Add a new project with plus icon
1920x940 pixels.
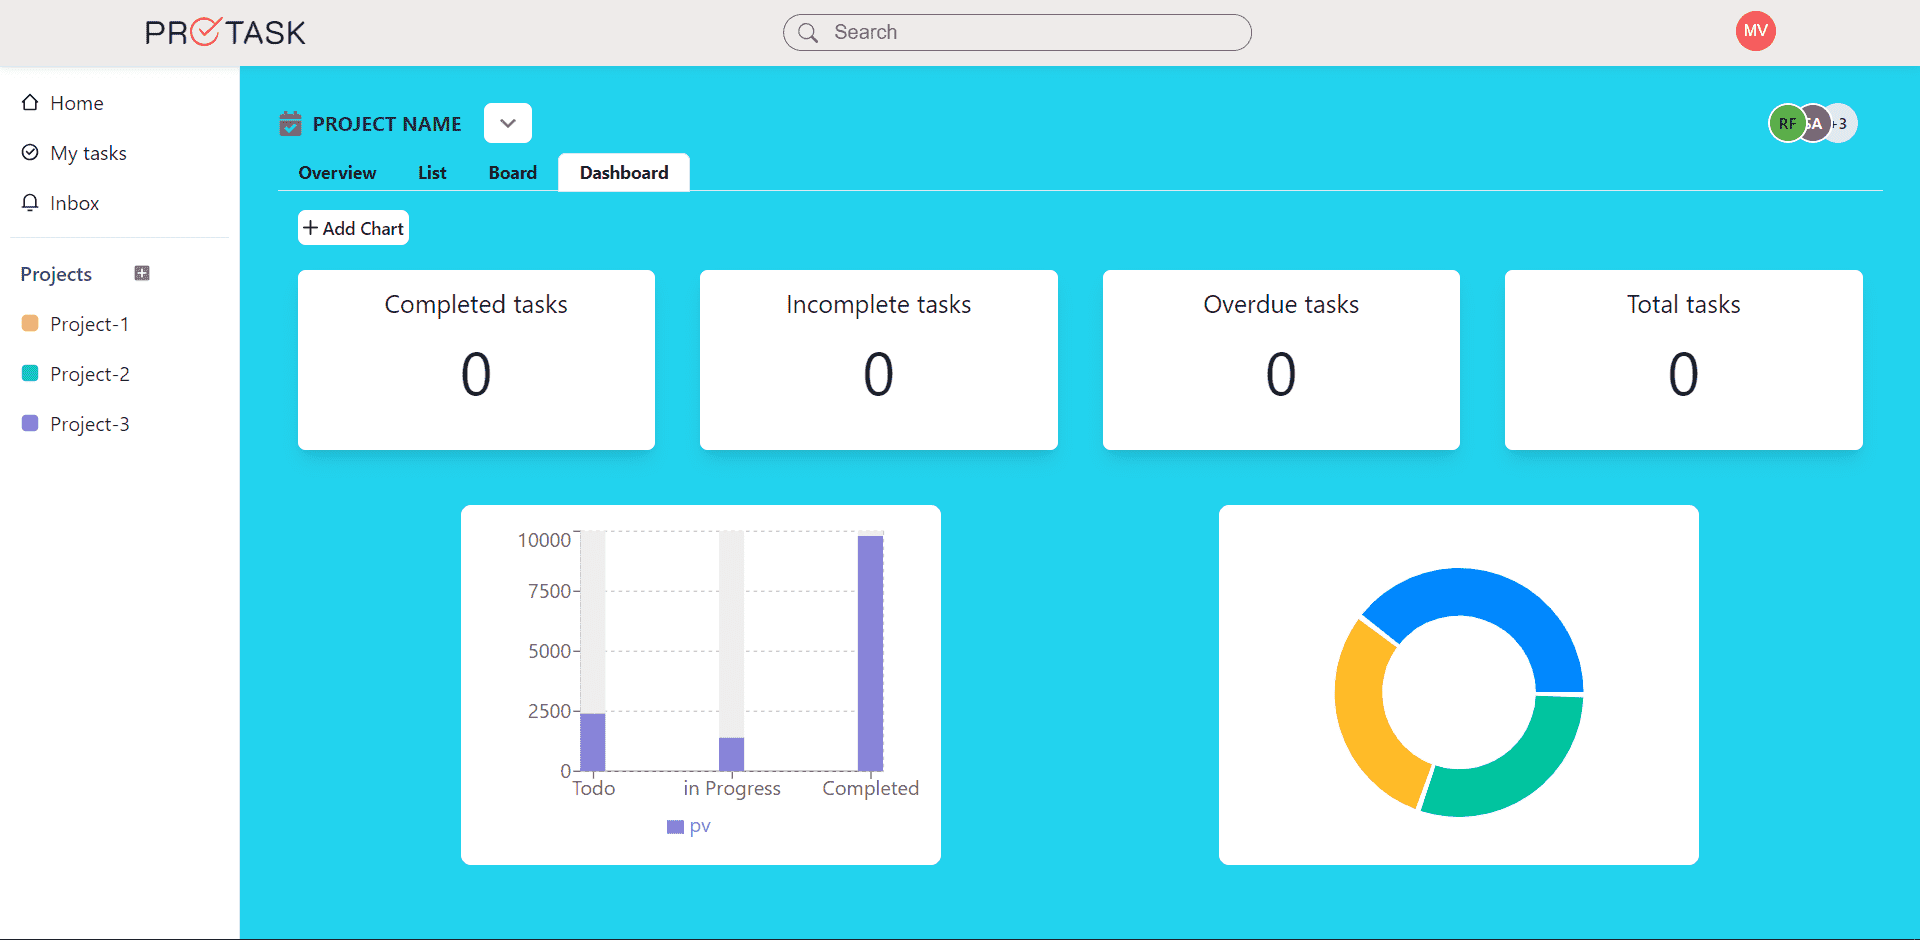point(142,274)
